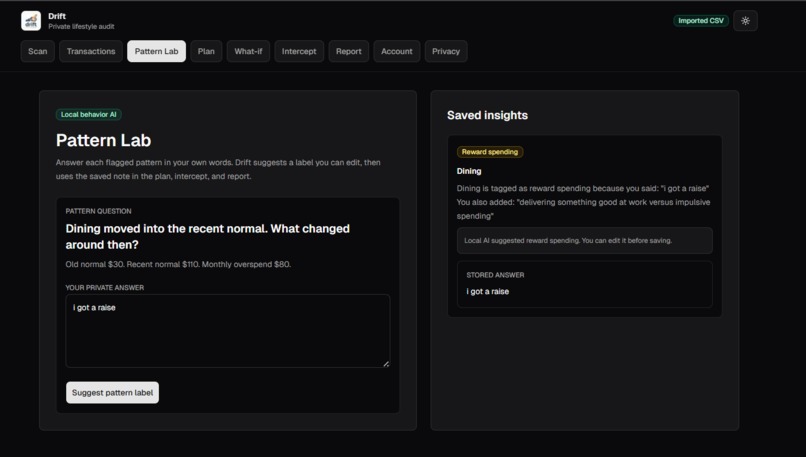Viewport: 806px width, 457px height.
Task: Switch to the Transactions tab
Action: coord(91,51)
